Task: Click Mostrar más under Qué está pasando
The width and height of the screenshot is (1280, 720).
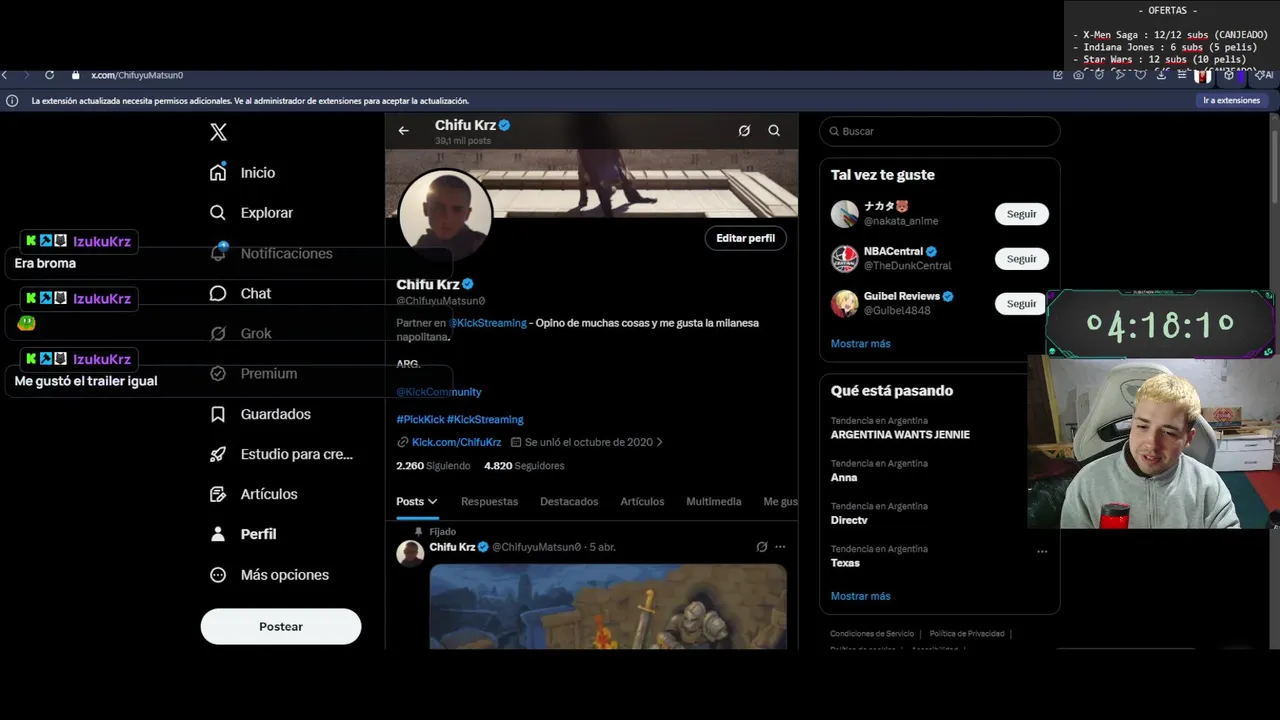Action: pyautogui.click(x=860, y=596)
